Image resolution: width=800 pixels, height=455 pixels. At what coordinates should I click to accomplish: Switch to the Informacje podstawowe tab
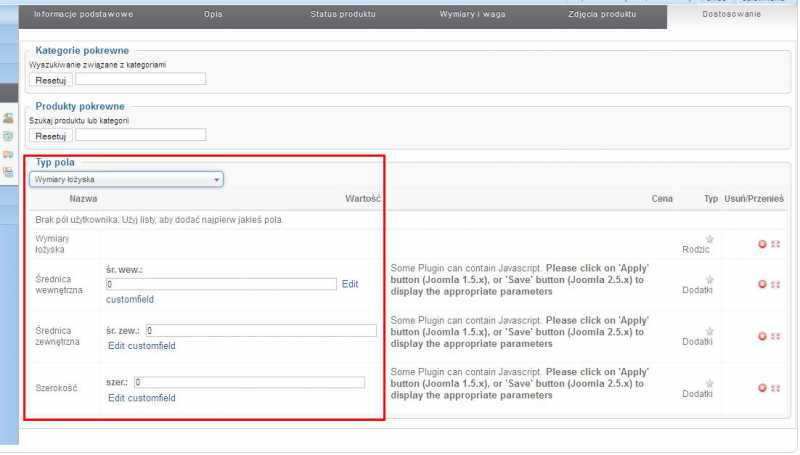point(83,15)
